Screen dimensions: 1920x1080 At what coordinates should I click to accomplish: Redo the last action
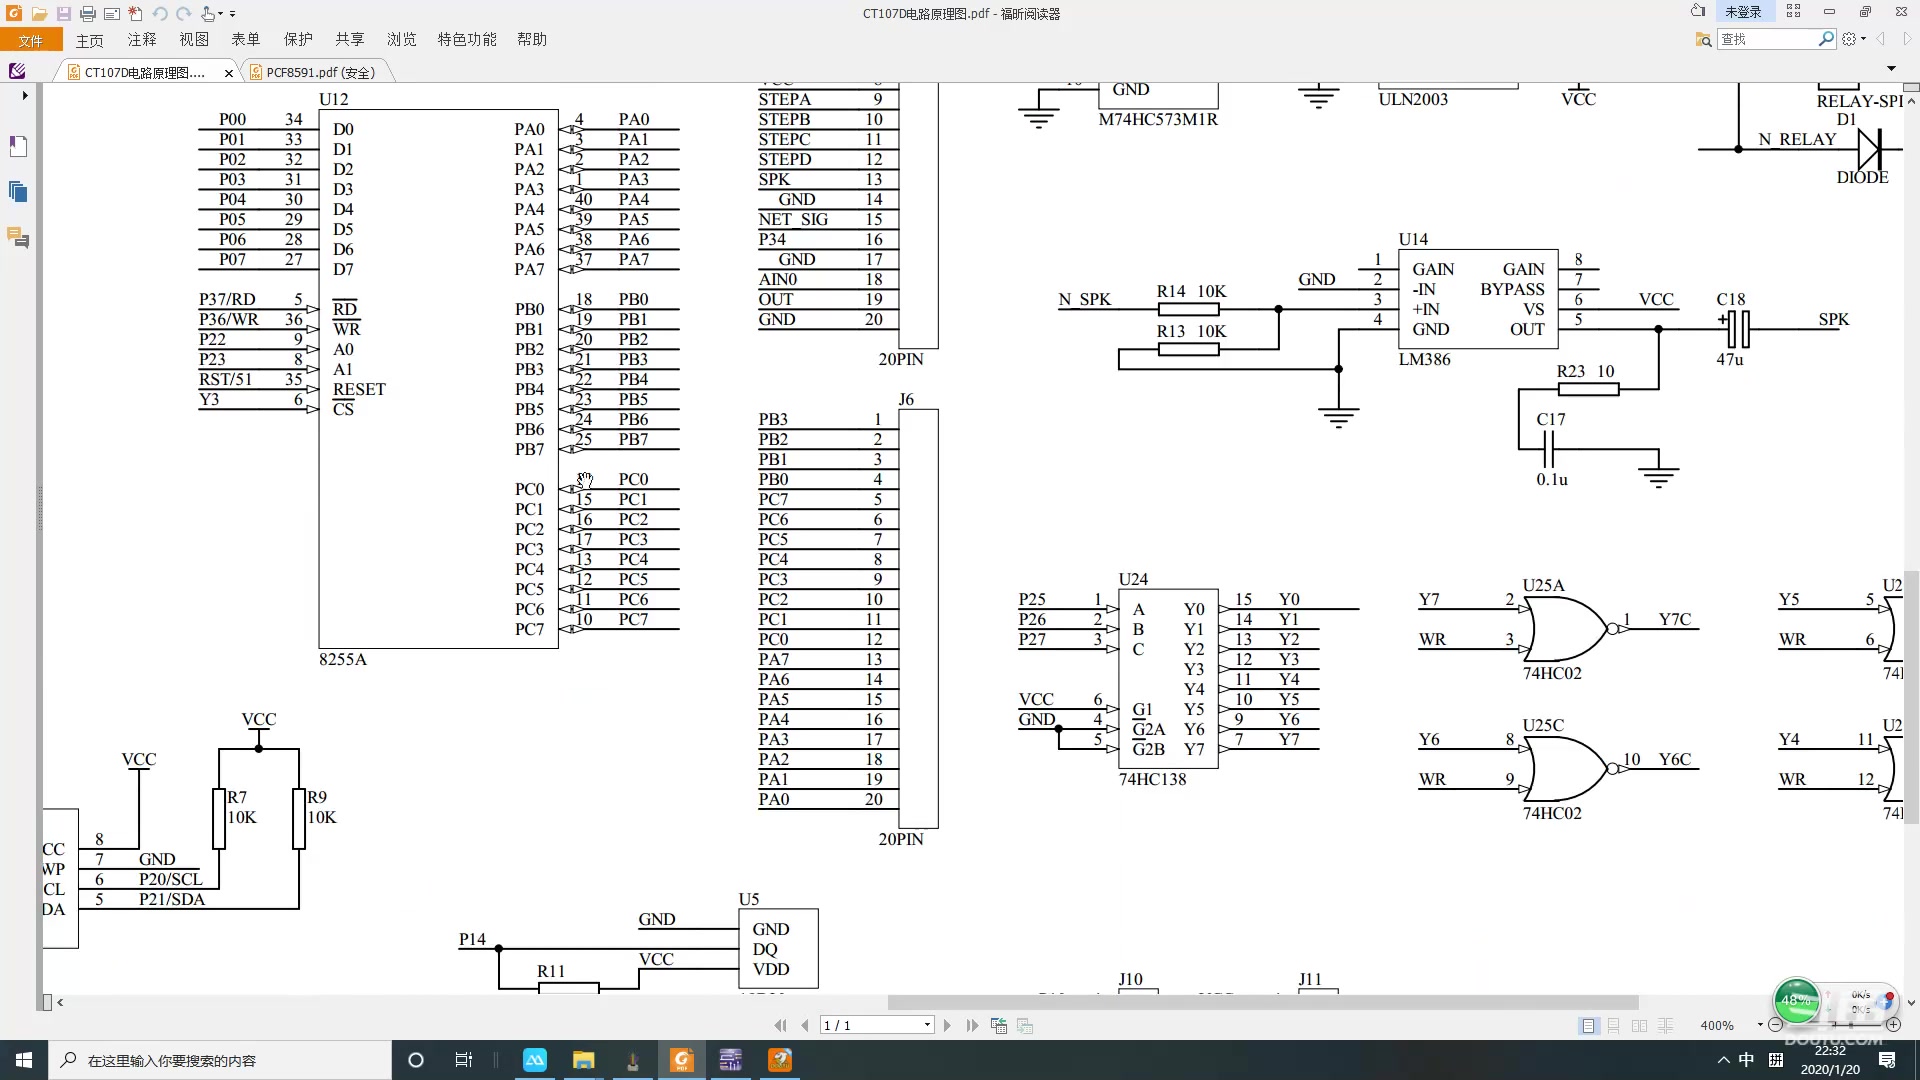pyautogui.click(x=184, y=14)
